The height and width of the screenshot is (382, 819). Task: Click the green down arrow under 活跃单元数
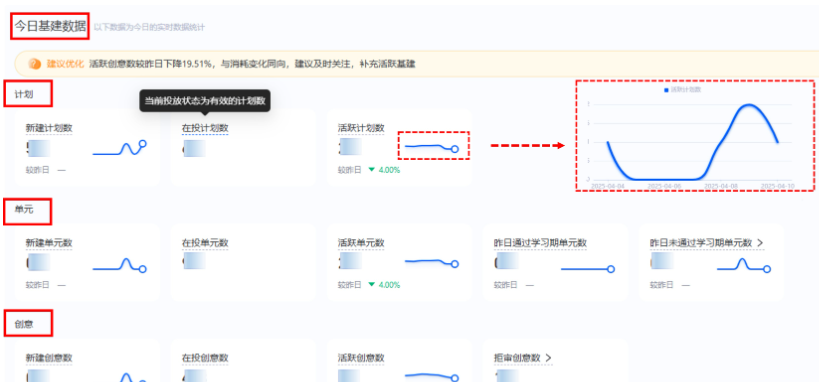tap(371, 285)
